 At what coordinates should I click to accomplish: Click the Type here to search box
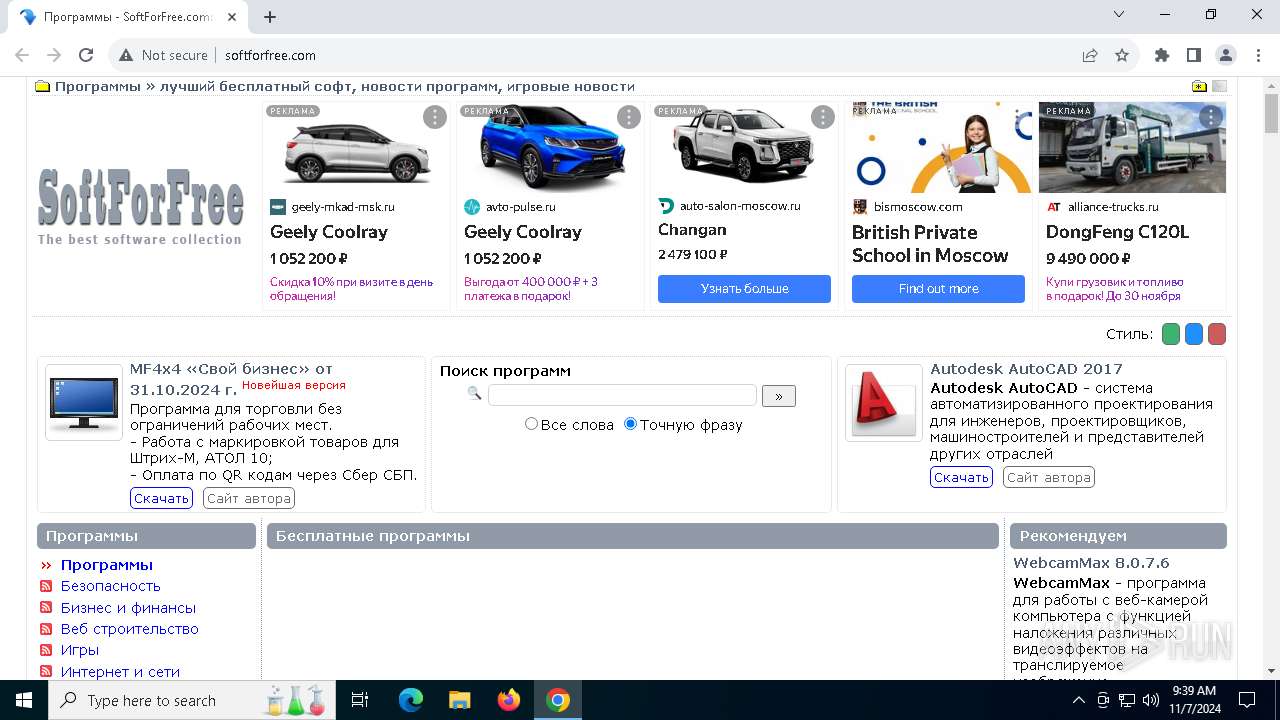pyautogui.click(x=190, y=700)
